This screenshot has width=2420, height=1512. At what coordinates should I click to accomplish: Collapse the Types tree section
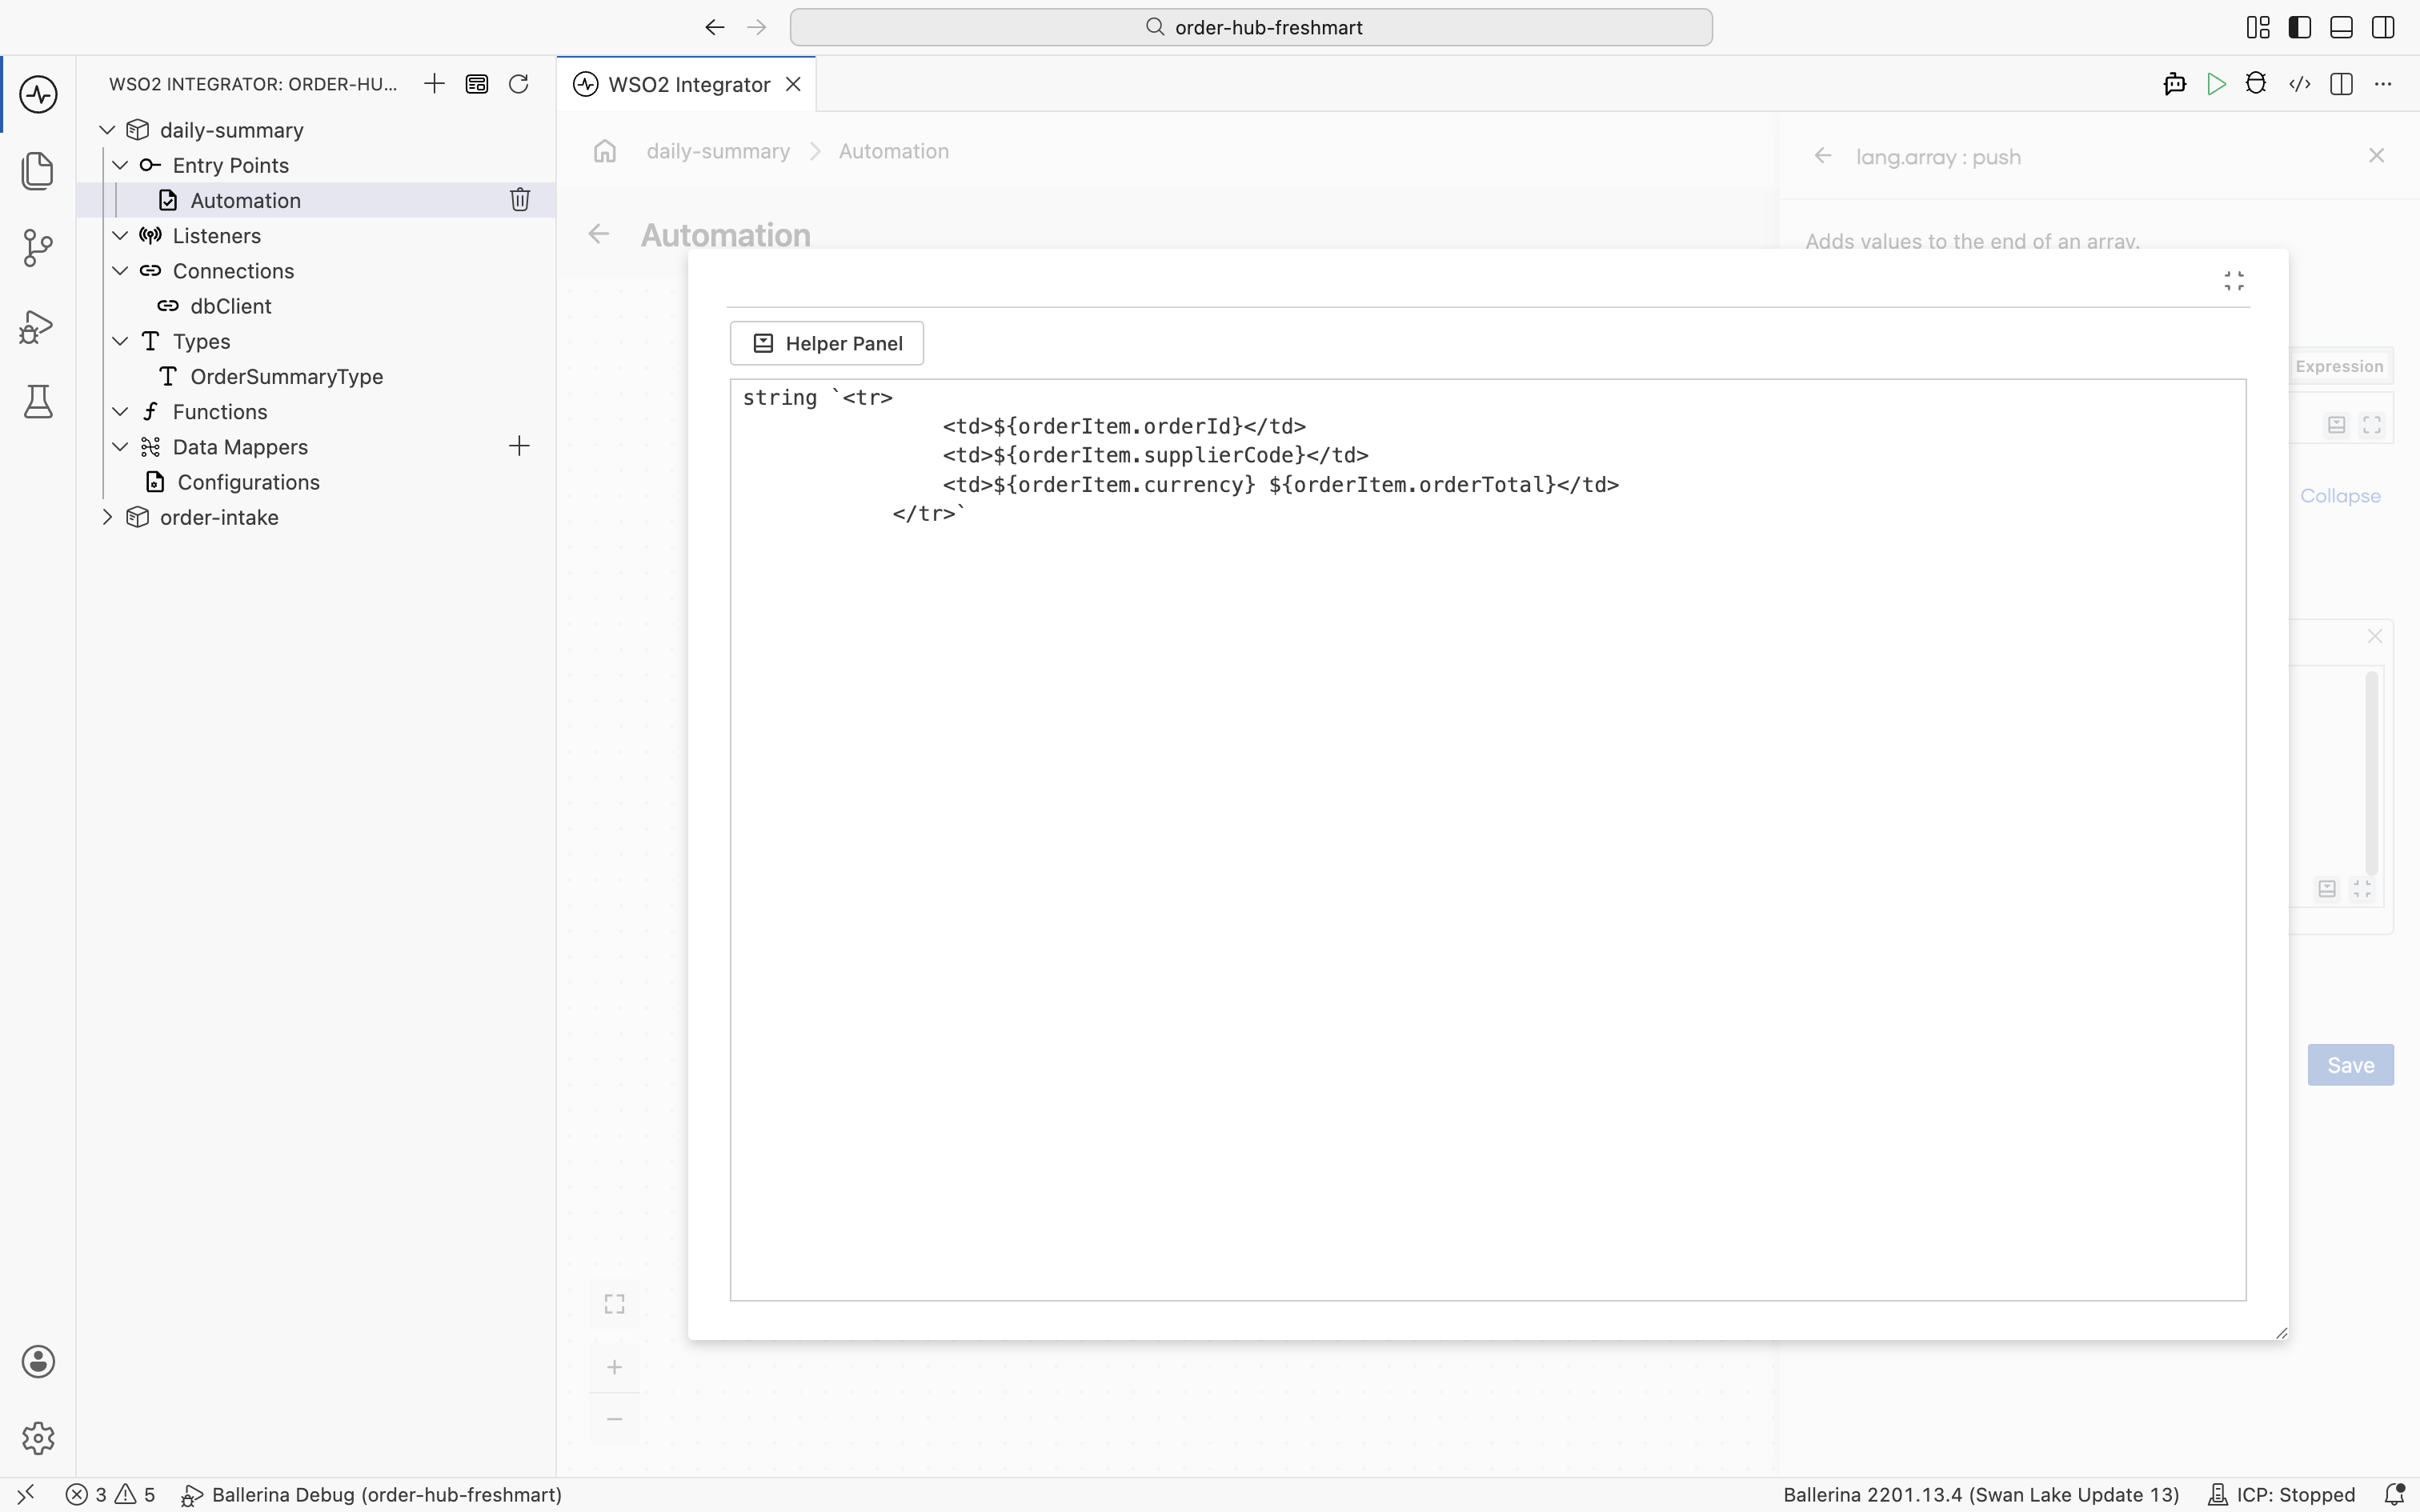click(x=120, y=341)
